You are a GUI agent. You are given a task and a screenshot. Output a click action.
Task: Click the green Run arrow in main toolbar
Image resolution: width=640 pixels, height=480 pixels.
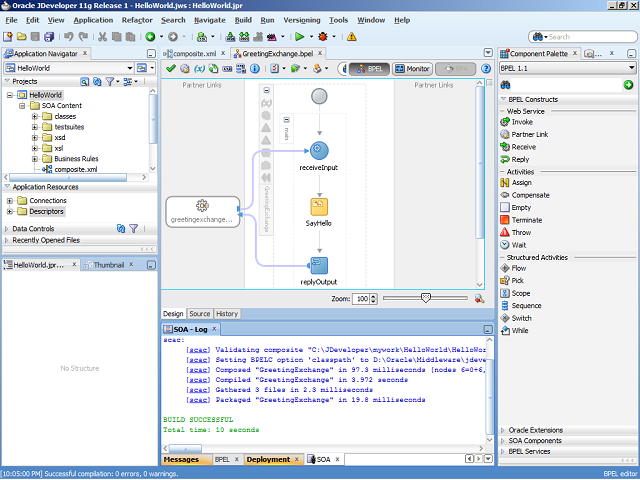tap(298, 37)
